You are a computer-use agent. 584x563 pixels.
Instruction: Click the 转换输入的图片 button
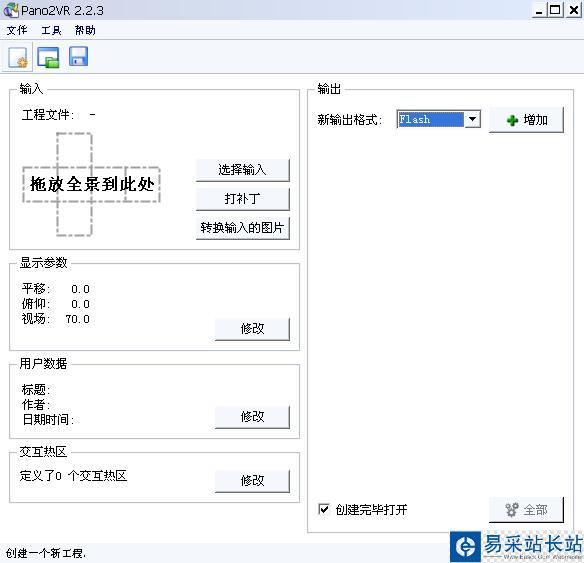click(x=242, y=228)
